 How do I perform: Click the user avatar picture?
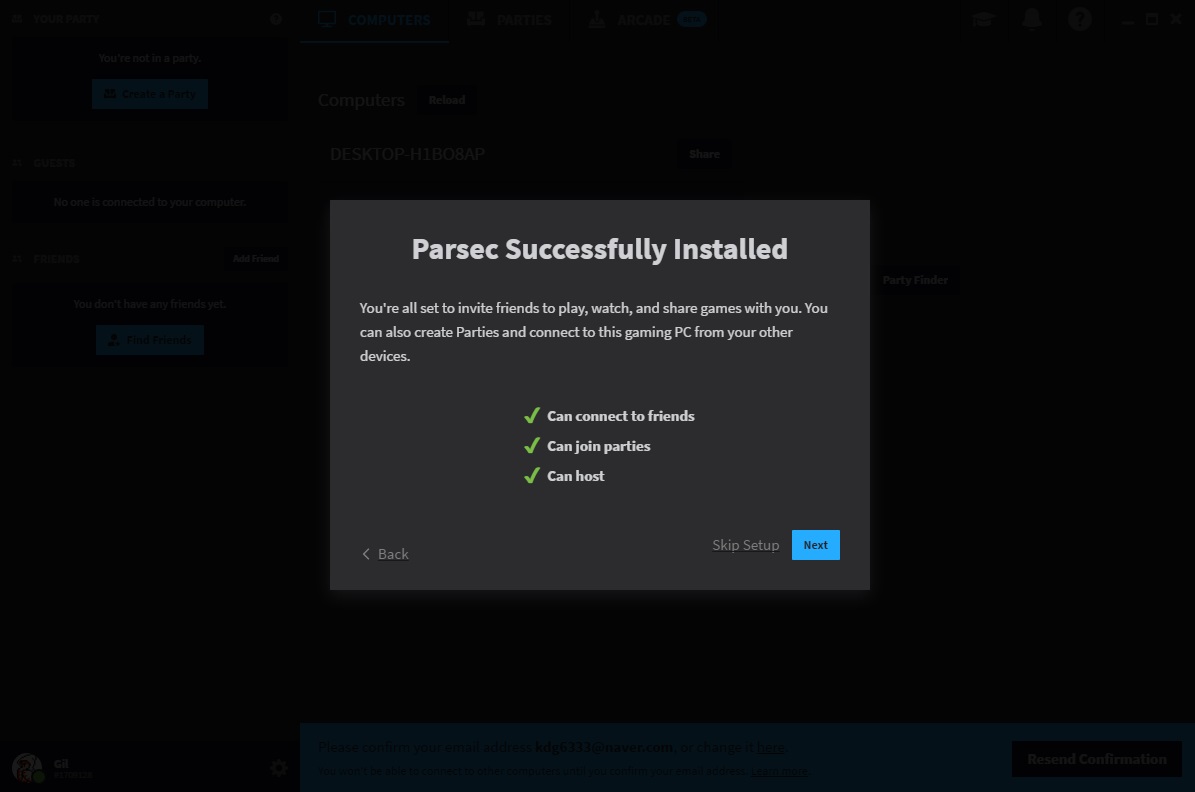point(27,768)
